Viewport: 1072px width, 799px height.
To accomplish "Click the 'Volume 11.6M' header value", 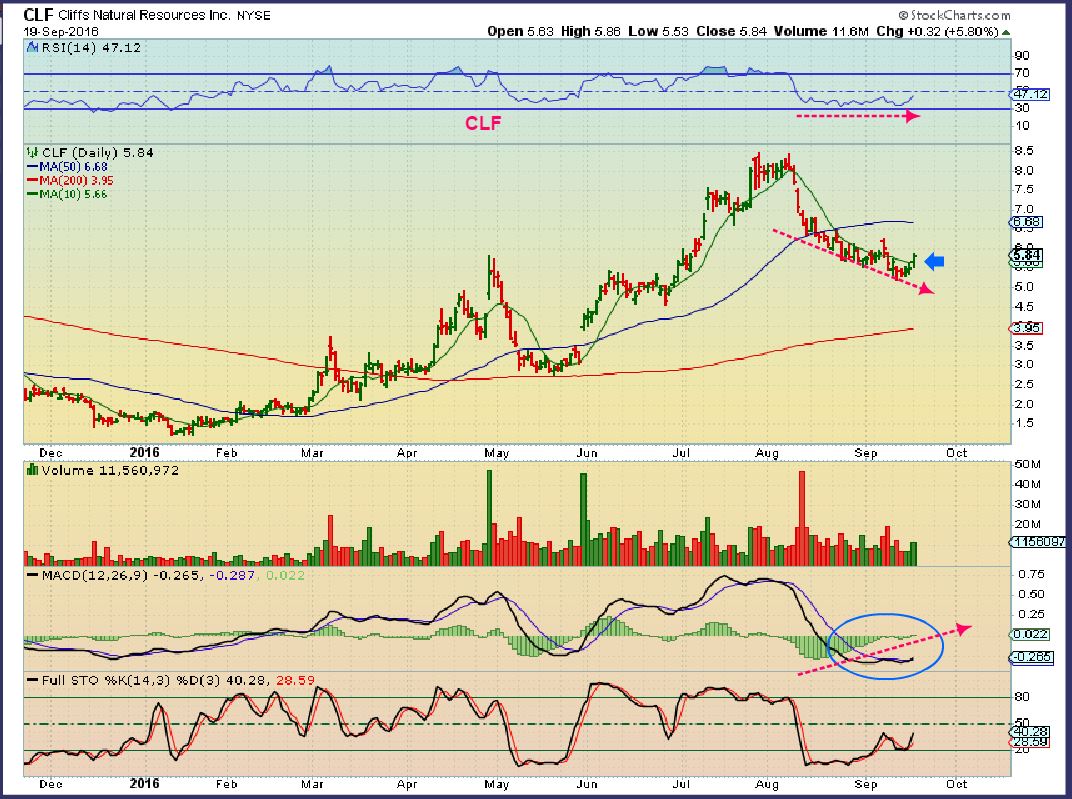I will 821,31.
